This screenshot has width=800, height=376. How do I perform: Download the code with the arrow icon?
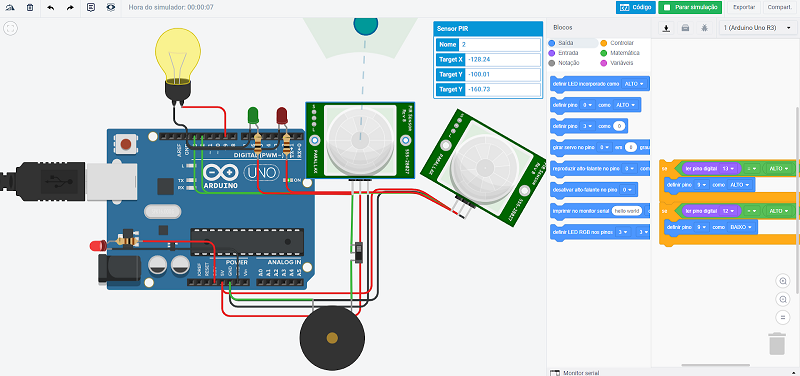pyautogui.click(x=666, y=28)
